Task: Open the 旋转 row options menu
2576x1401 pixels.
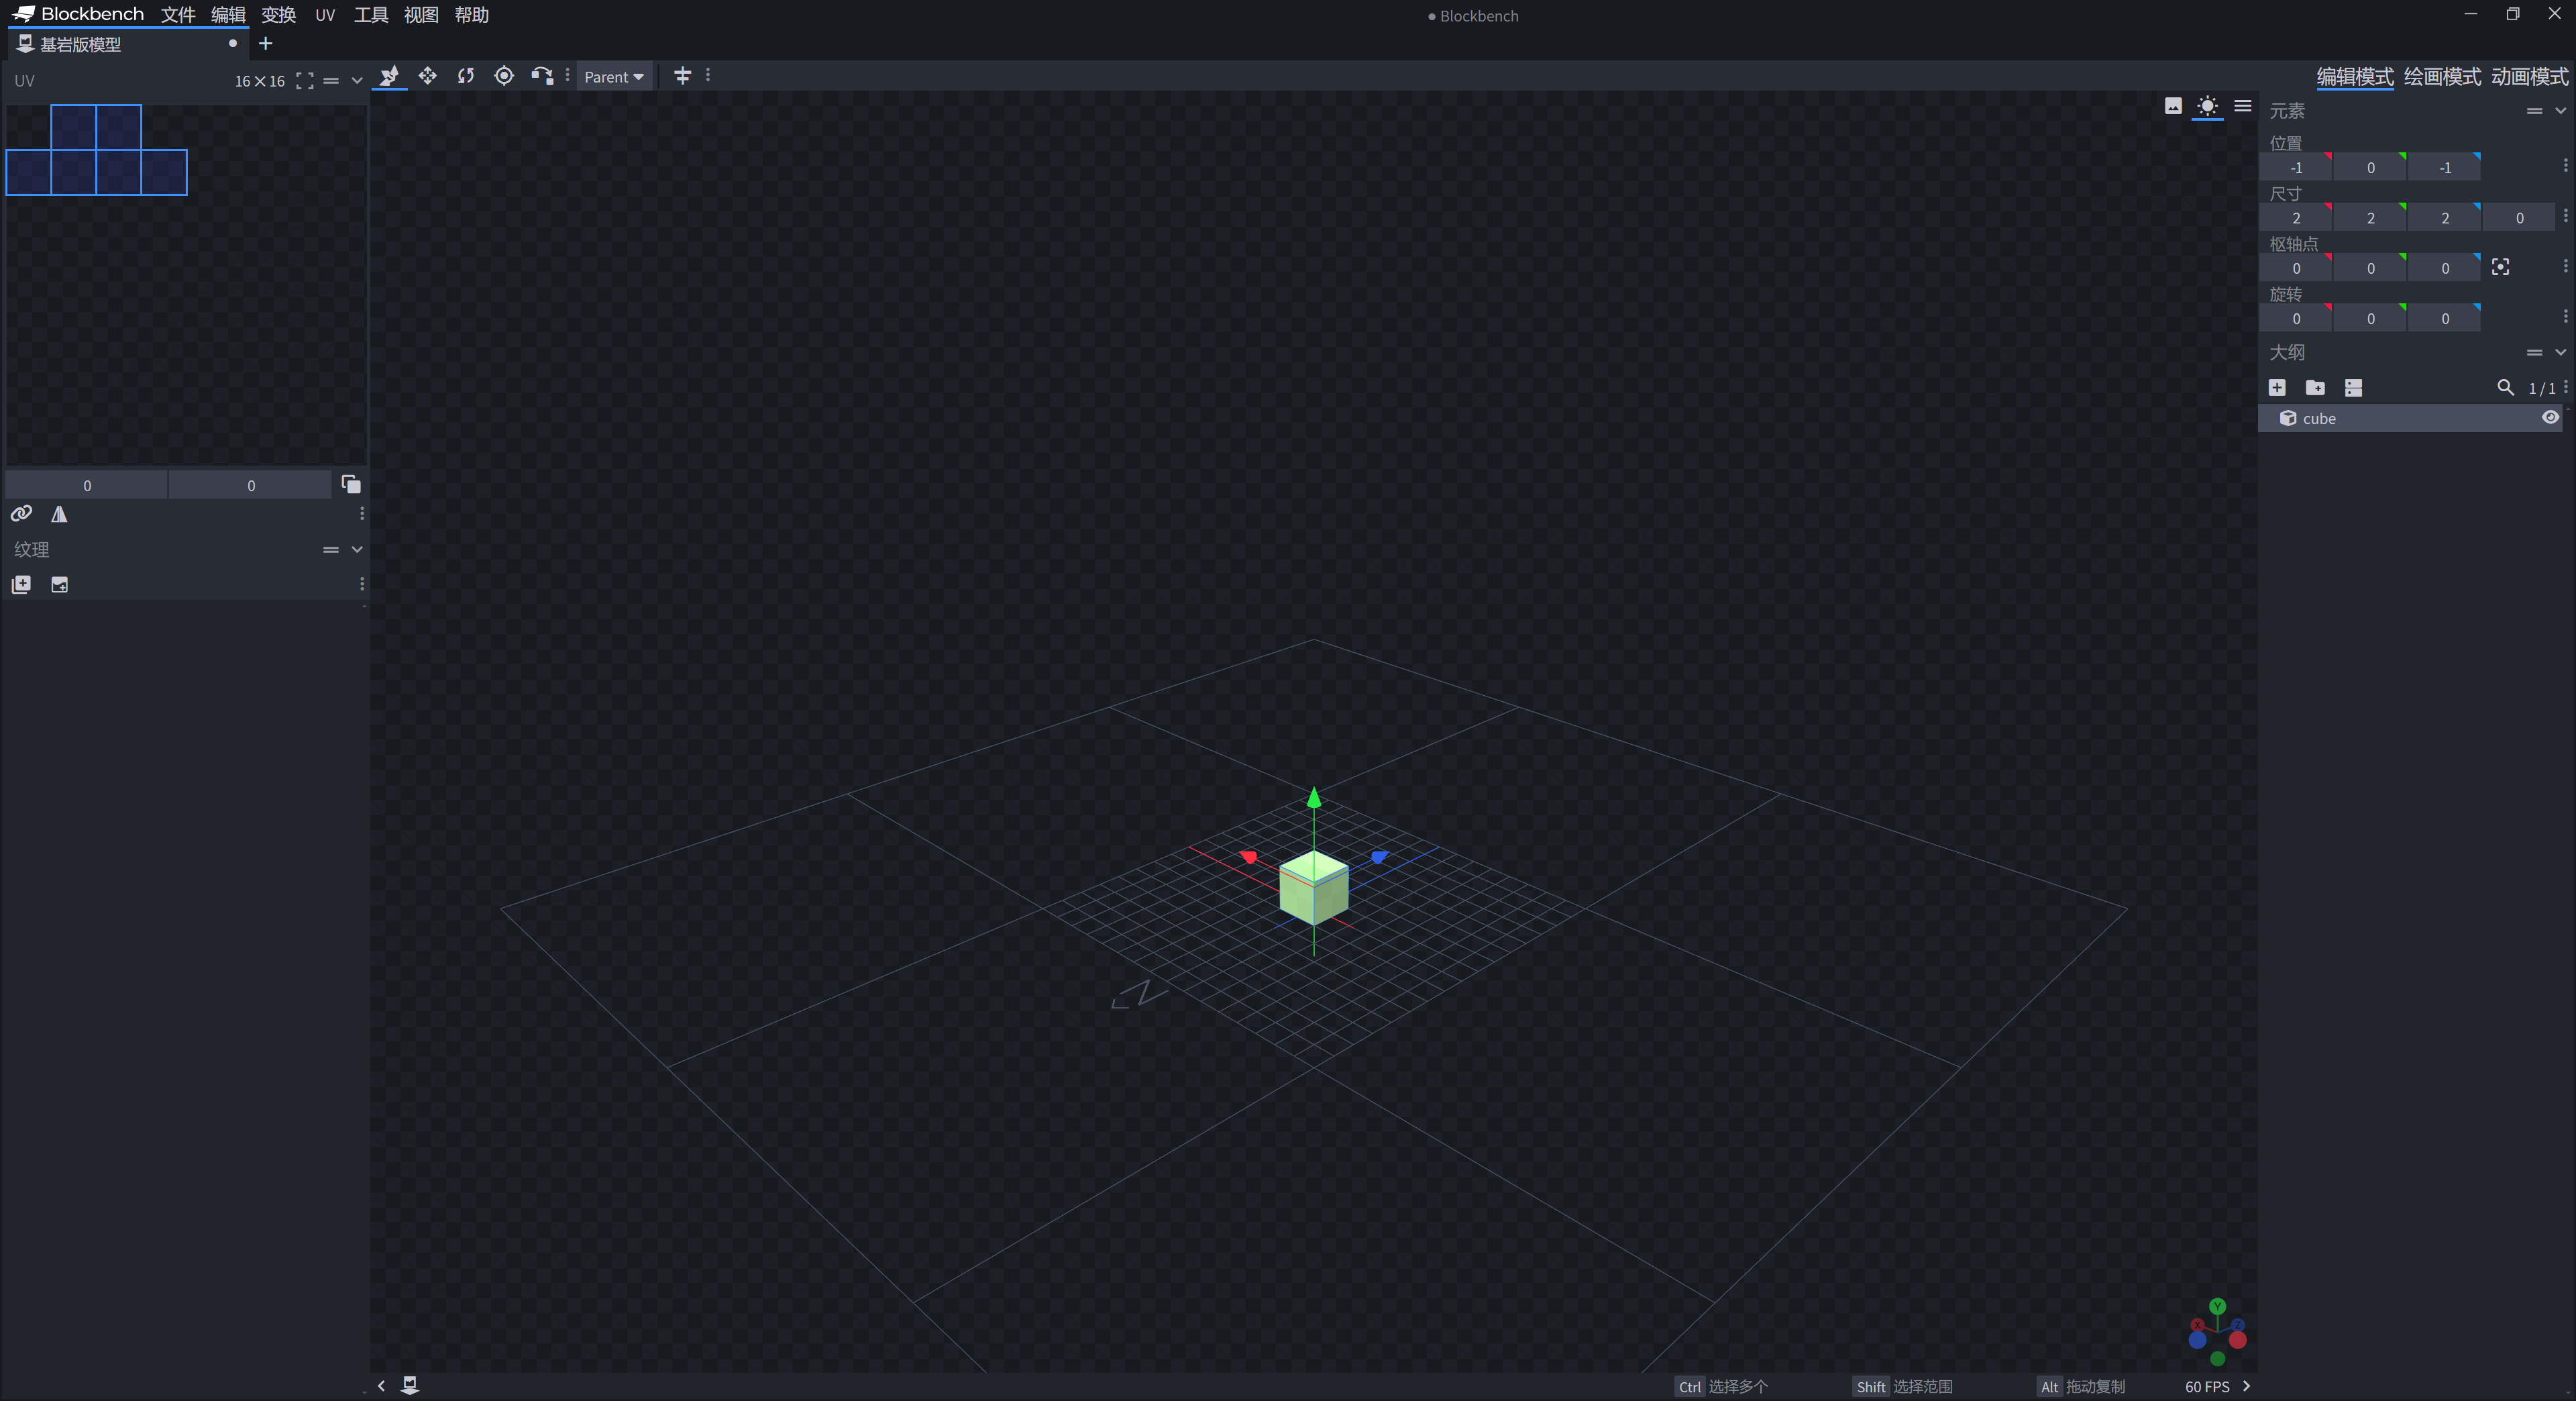Action: coord(2565,317)
